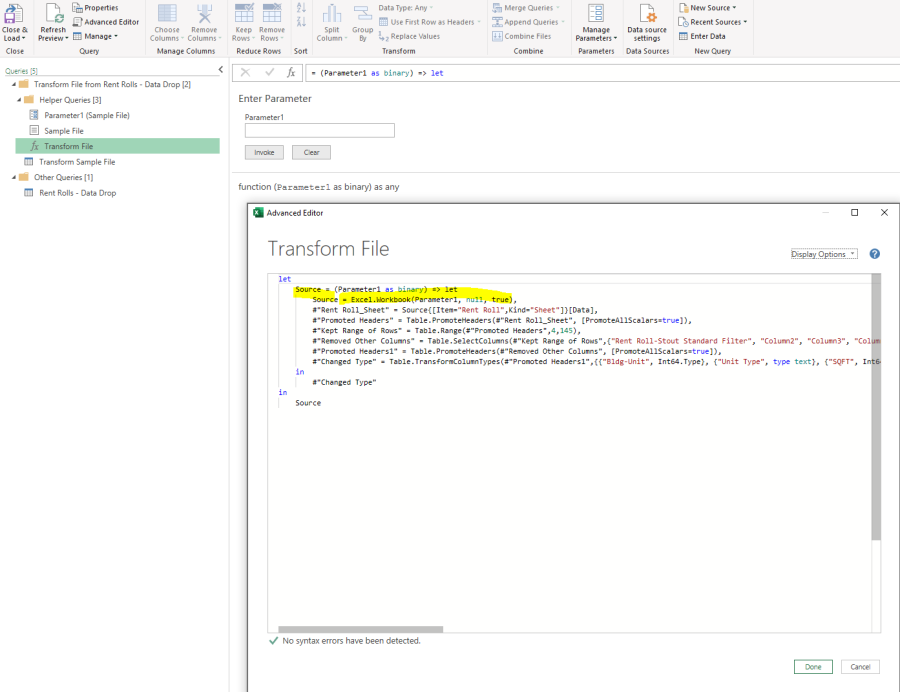This screenshot has width=900, height=692.
Task: Click the Clear button
Action: pyautogui.click(x=311, y=152)
